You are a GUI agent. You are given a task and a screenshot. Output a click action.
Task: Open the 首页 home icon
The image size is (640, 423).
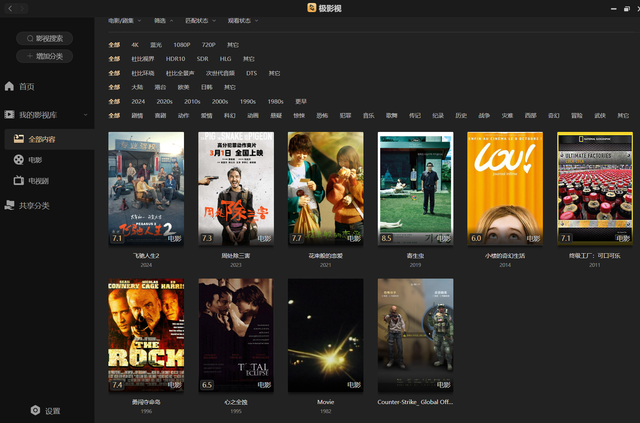click(x=9, y=86)
